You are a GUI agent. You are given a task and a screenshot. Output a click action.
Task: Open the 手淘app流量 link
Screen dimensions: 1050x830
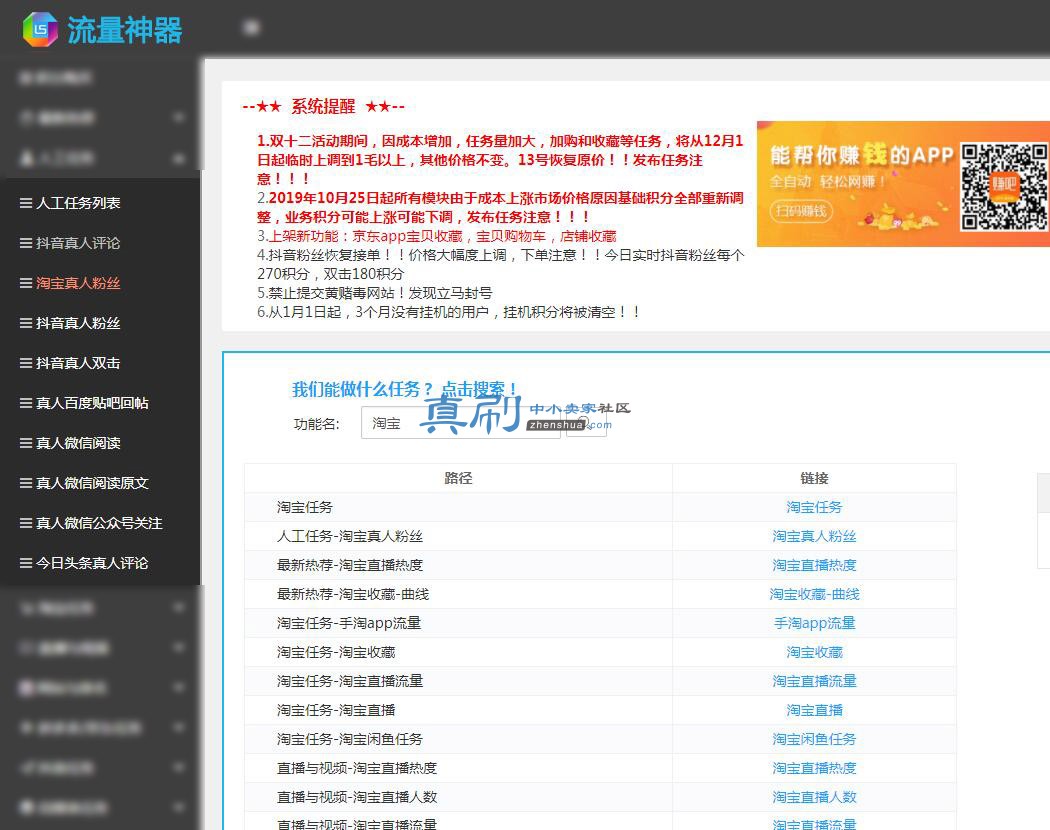point(814,623)
